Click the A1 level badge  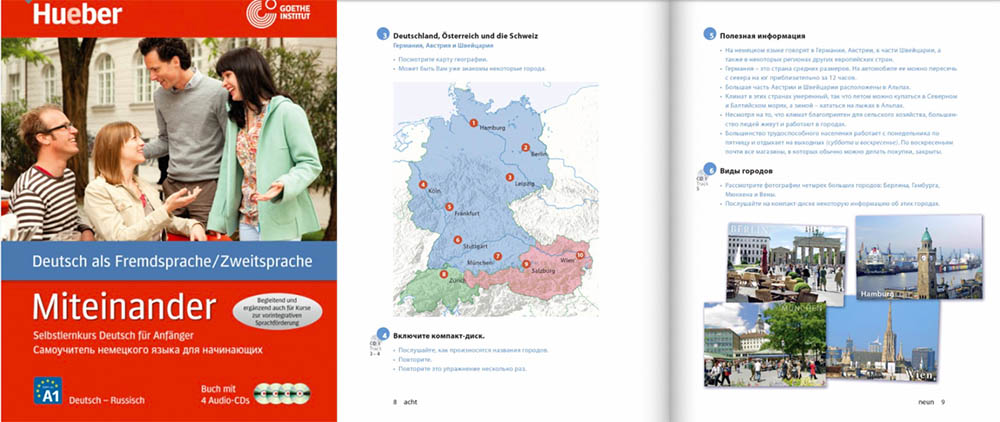click(48, 390)
